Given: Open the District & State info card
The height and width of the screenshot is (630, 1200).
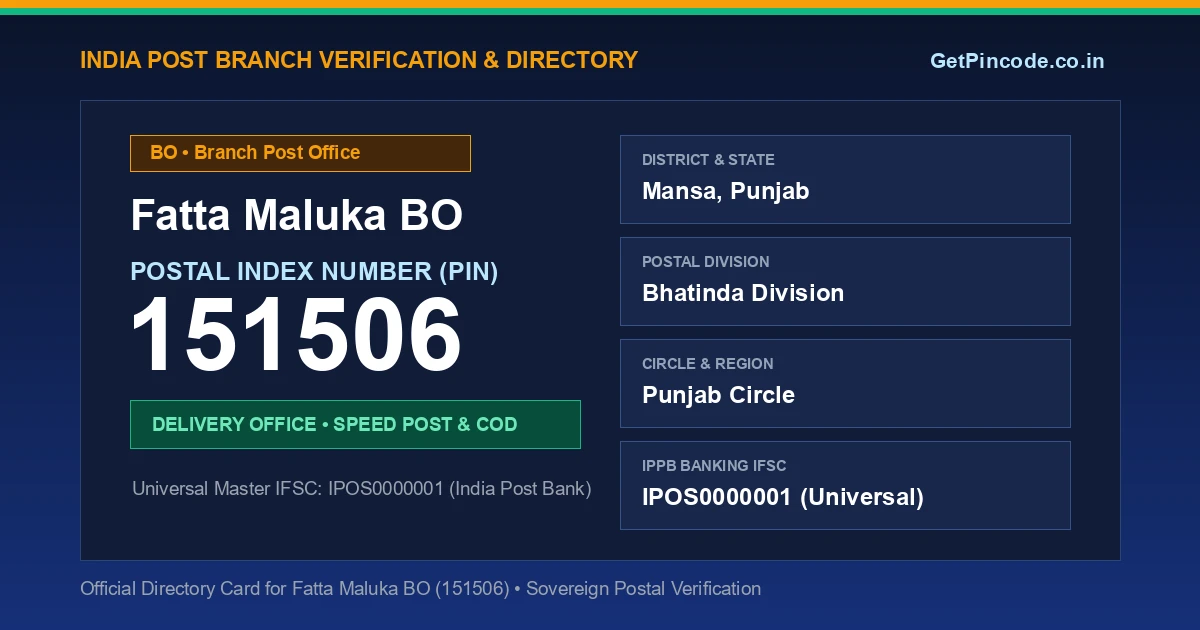Looking at the screenshot, I should (x=845, y=179).
